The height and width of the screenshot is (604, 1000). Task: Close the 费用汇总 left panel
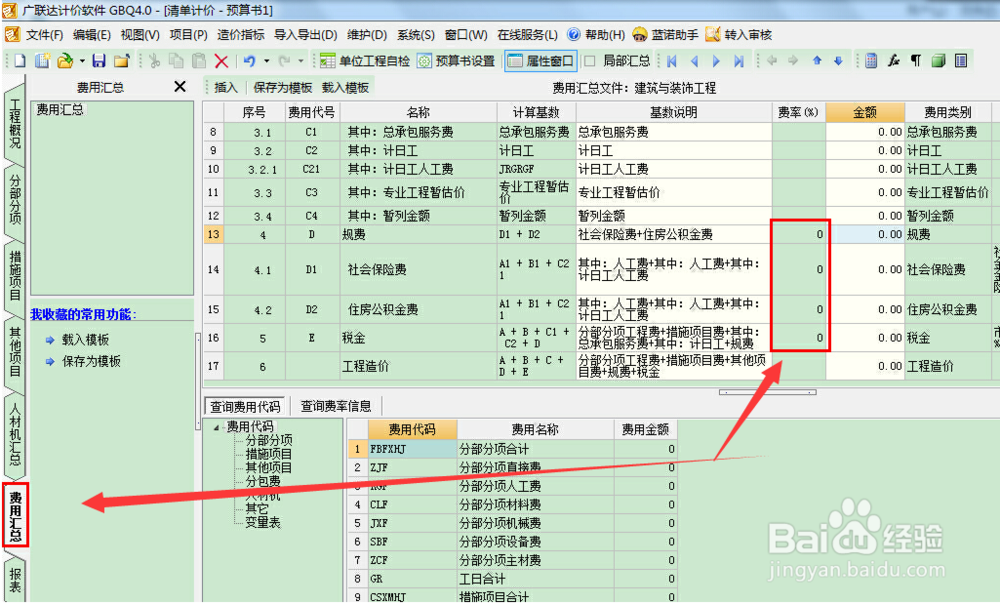[x=180, y=86]
